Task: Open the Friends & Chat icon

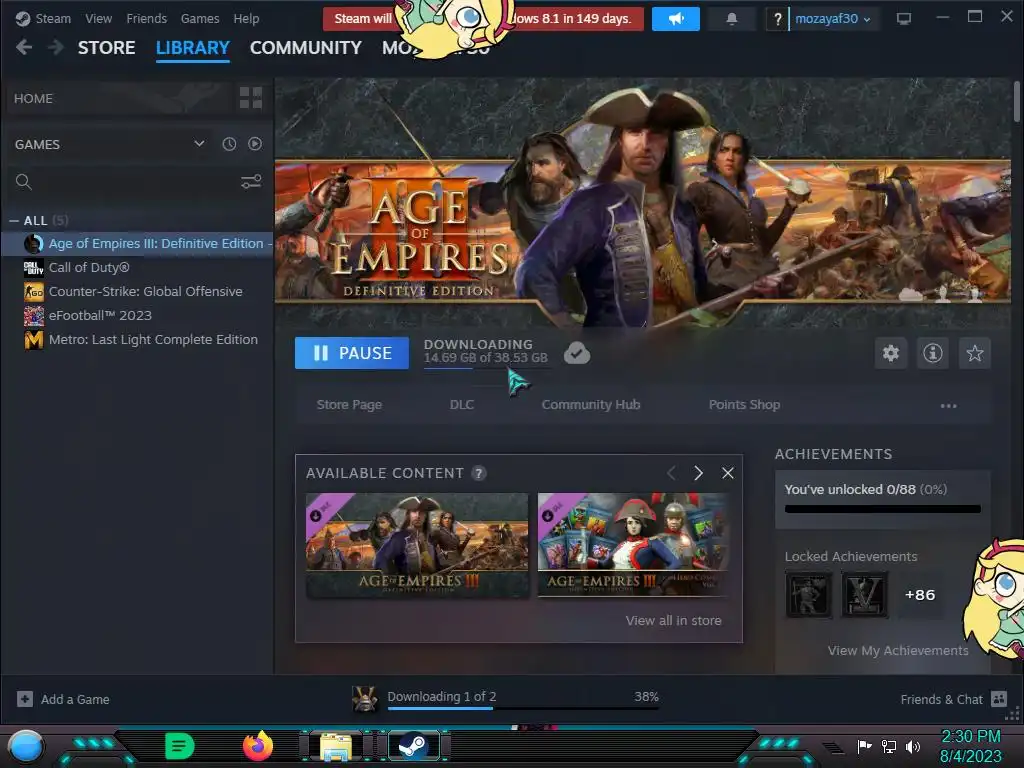Action: tap(999, 699)
